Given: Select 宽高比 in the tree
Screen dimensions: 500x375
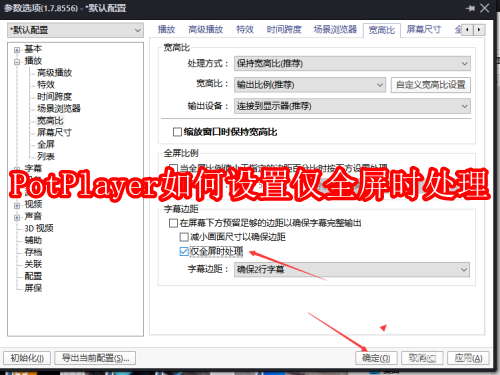Looking at the screenshot, I should click(x=50, y=120).
